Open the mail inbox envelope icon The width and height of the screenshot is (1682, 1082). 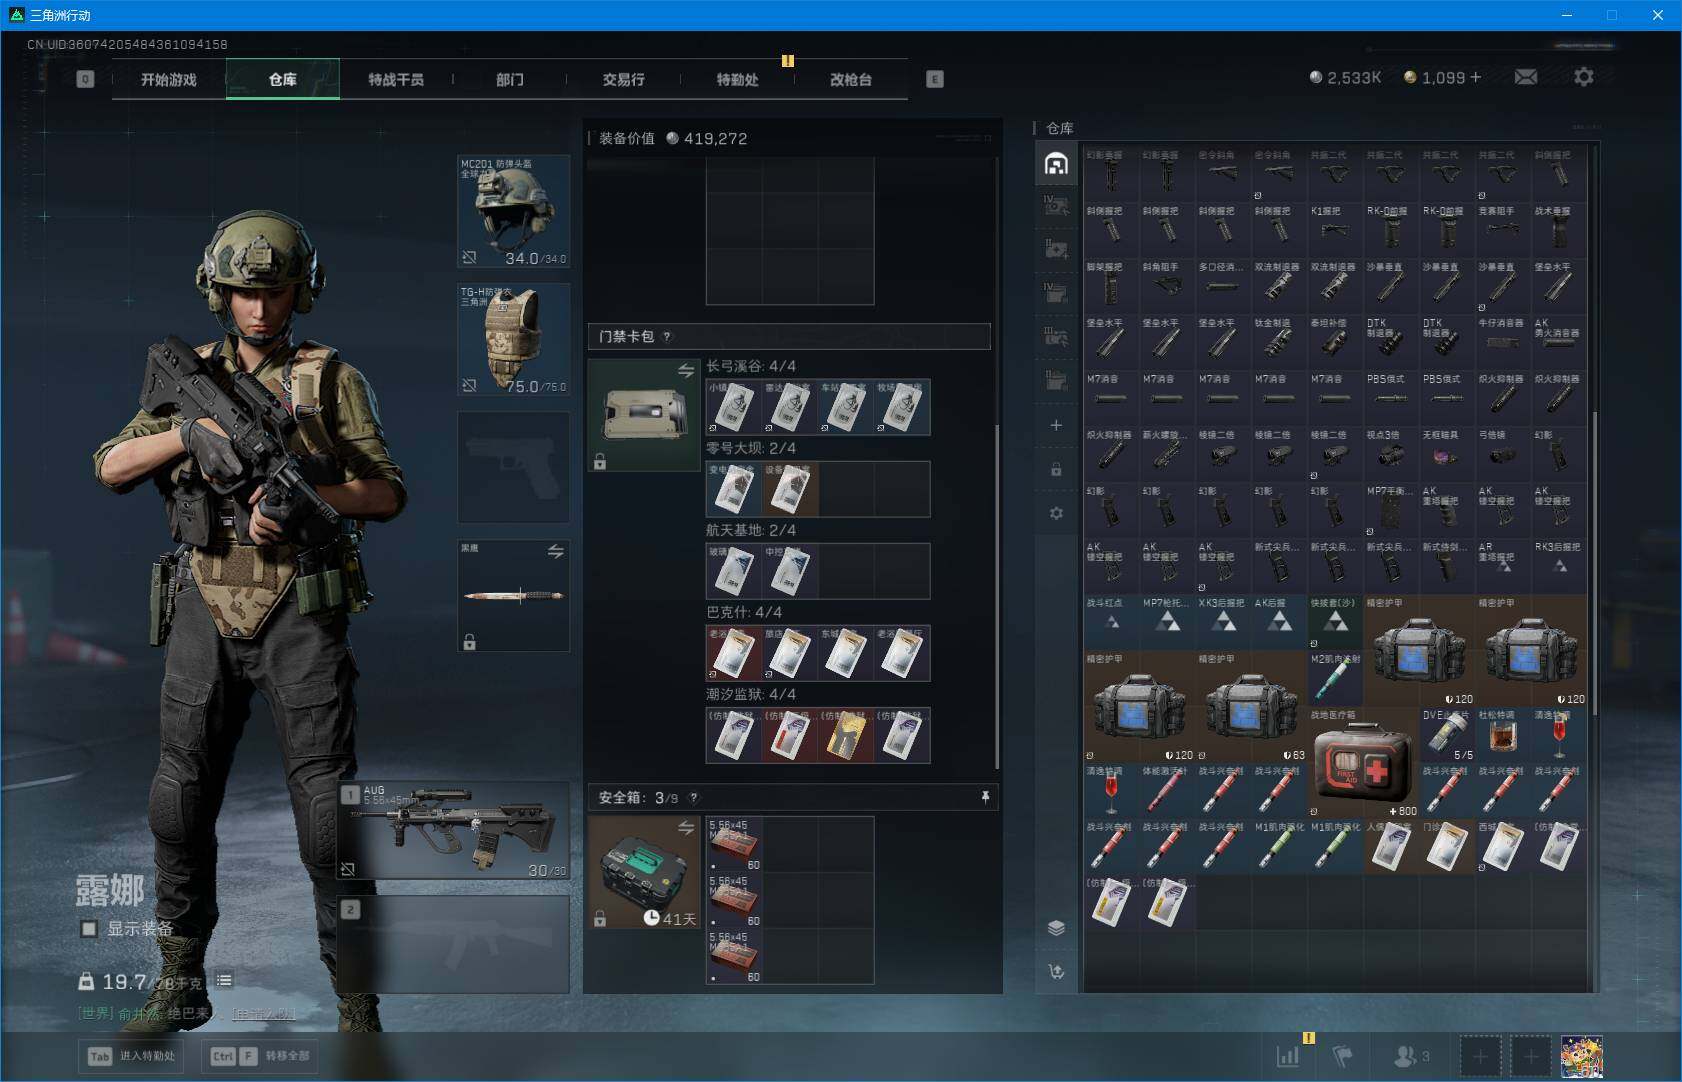pyautogui.click(x=1526, y=77)
